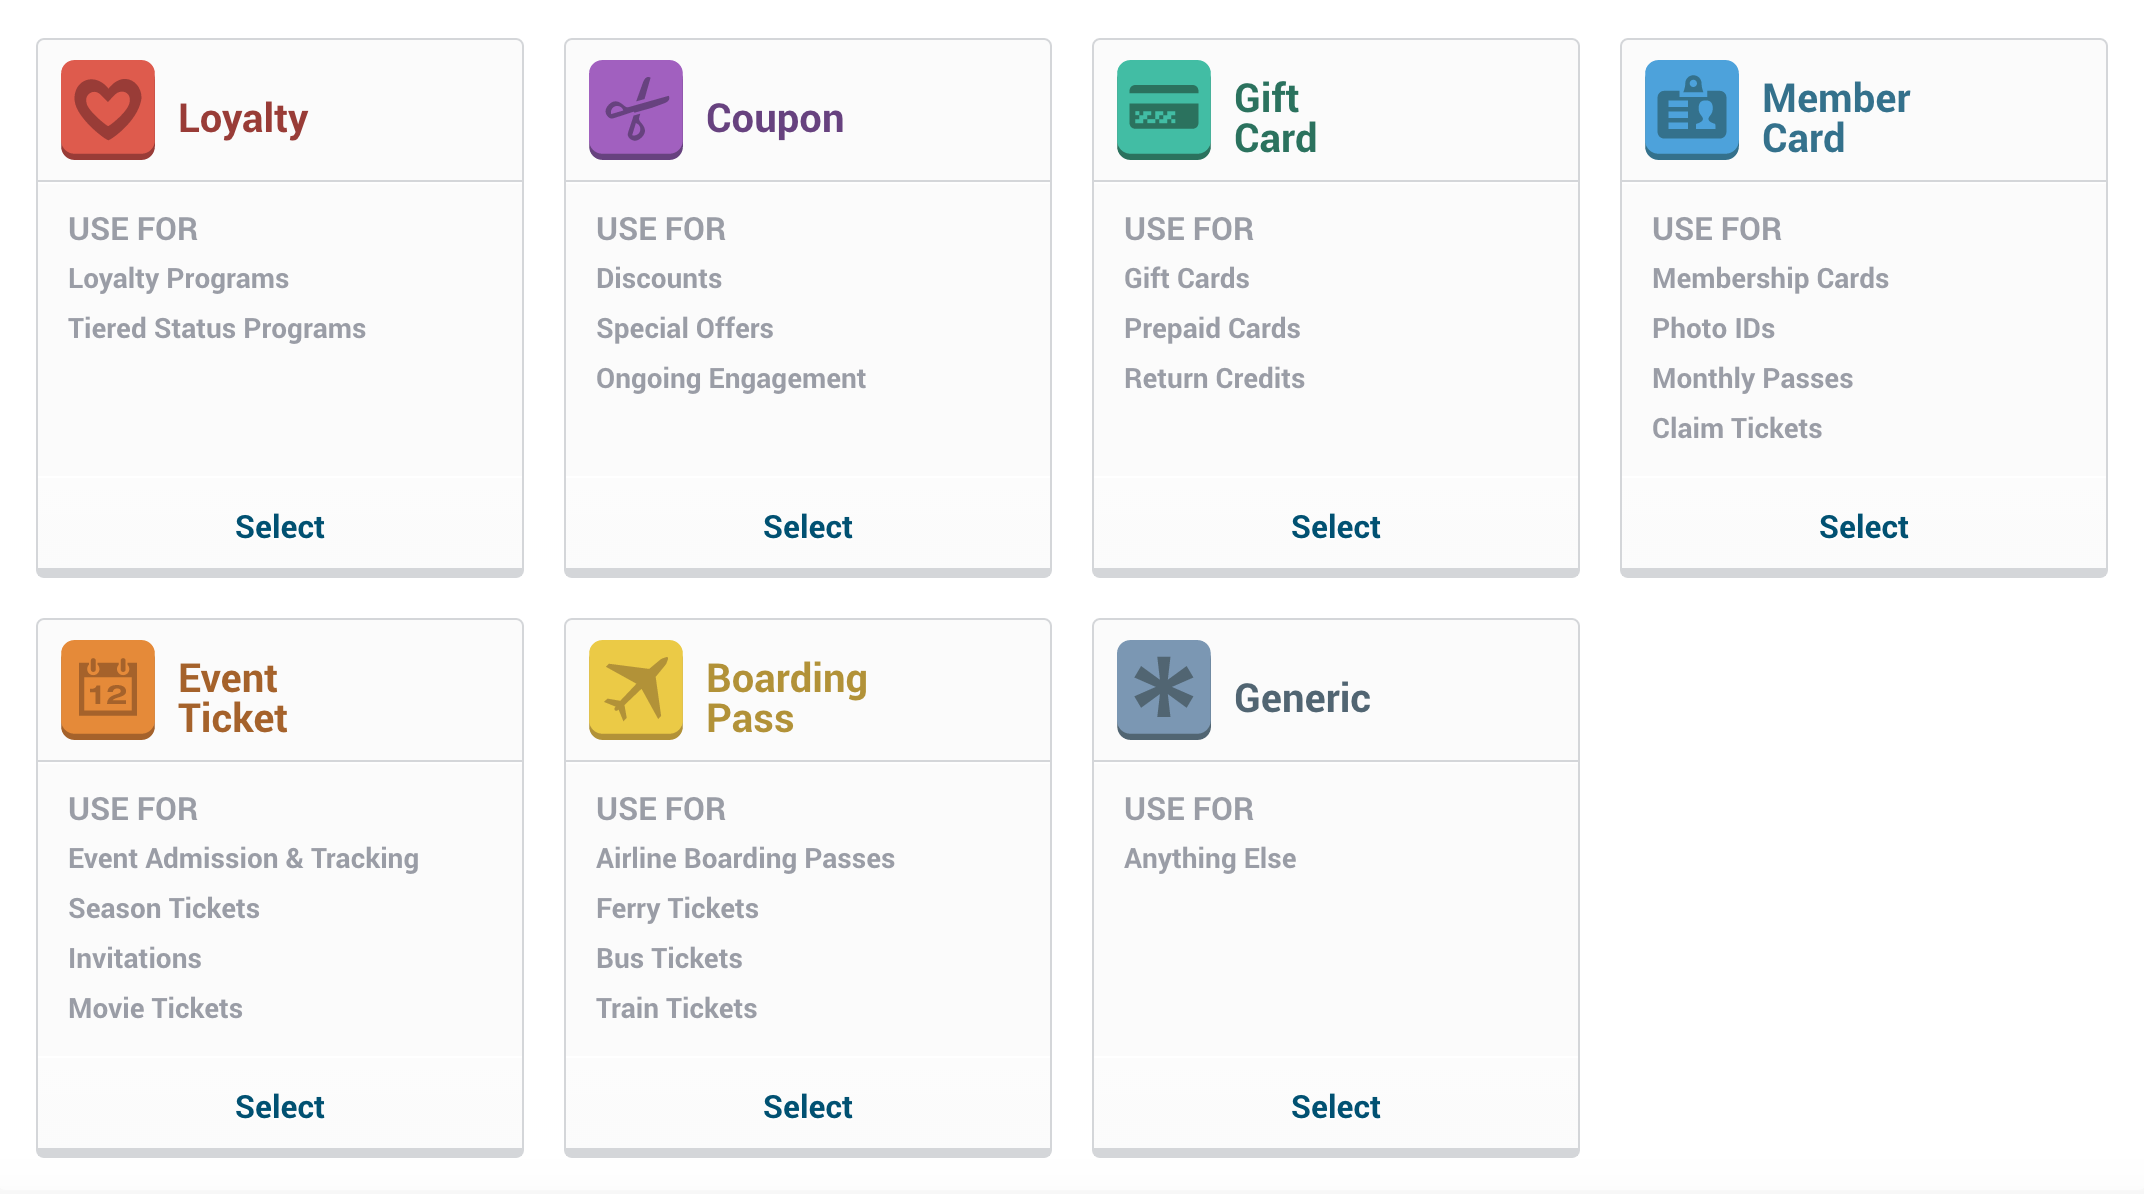Select the Coupon pass type
The width and height of the screenshot is (2144, 1194).
click(808, 527)
